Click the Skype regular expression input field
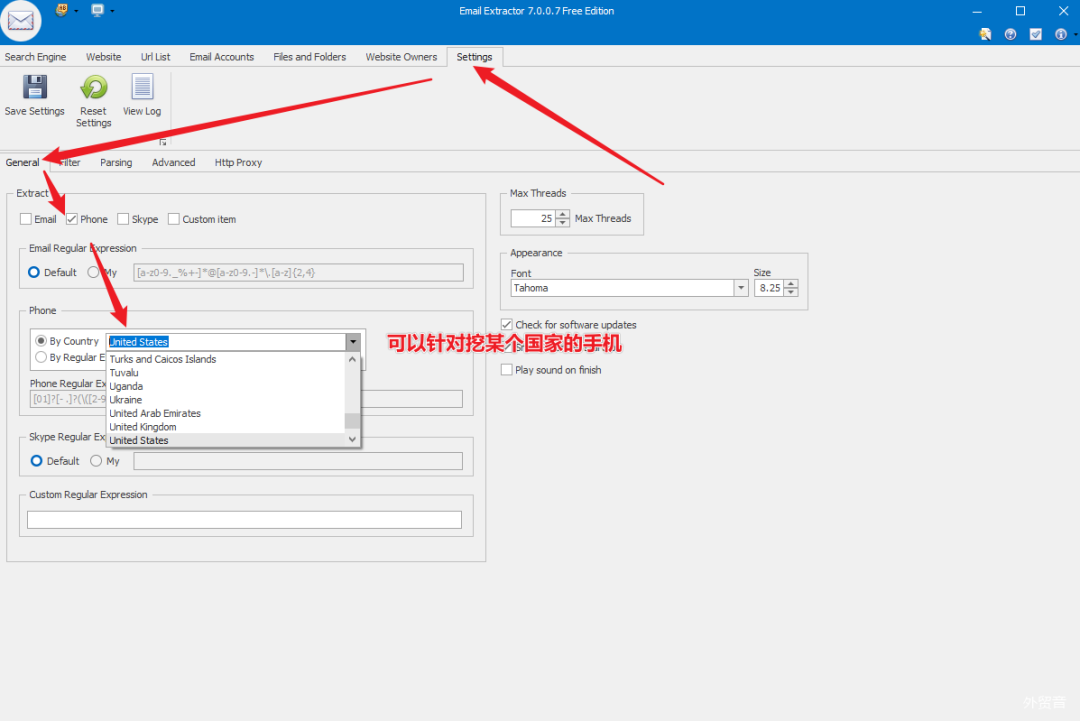 (x=298, y=461)
